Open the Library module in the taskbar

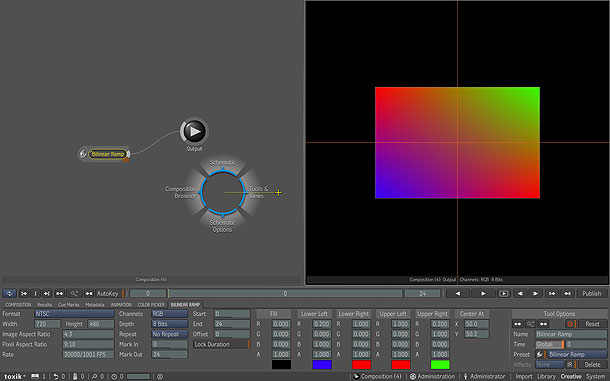coord(546,376)
